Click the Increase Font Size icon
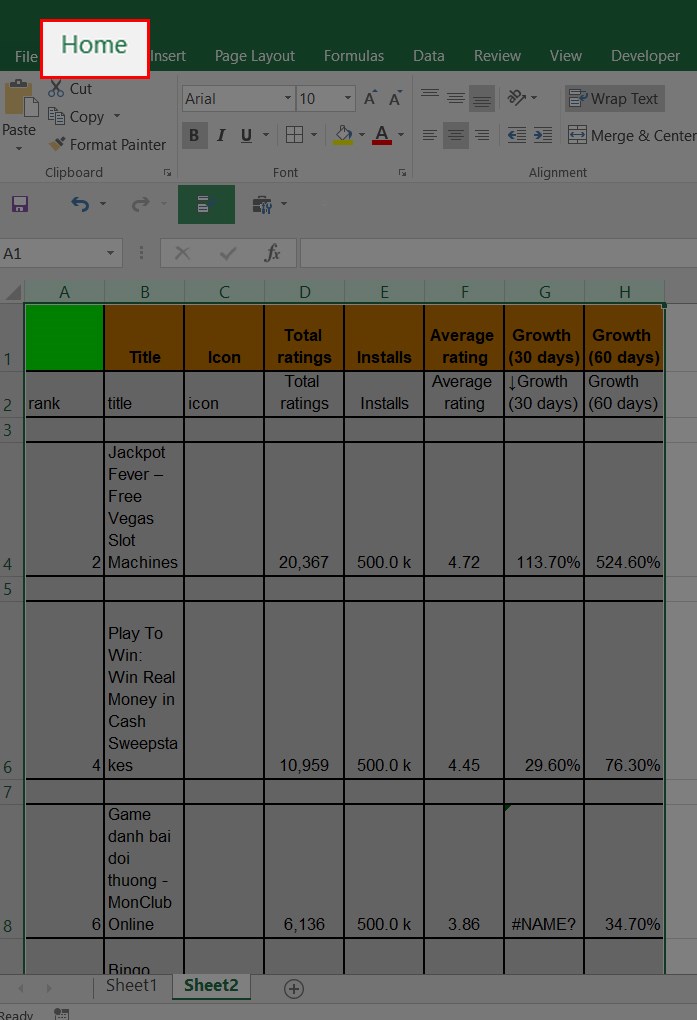Screen dimensions: 697x1020 click(370, 98)
